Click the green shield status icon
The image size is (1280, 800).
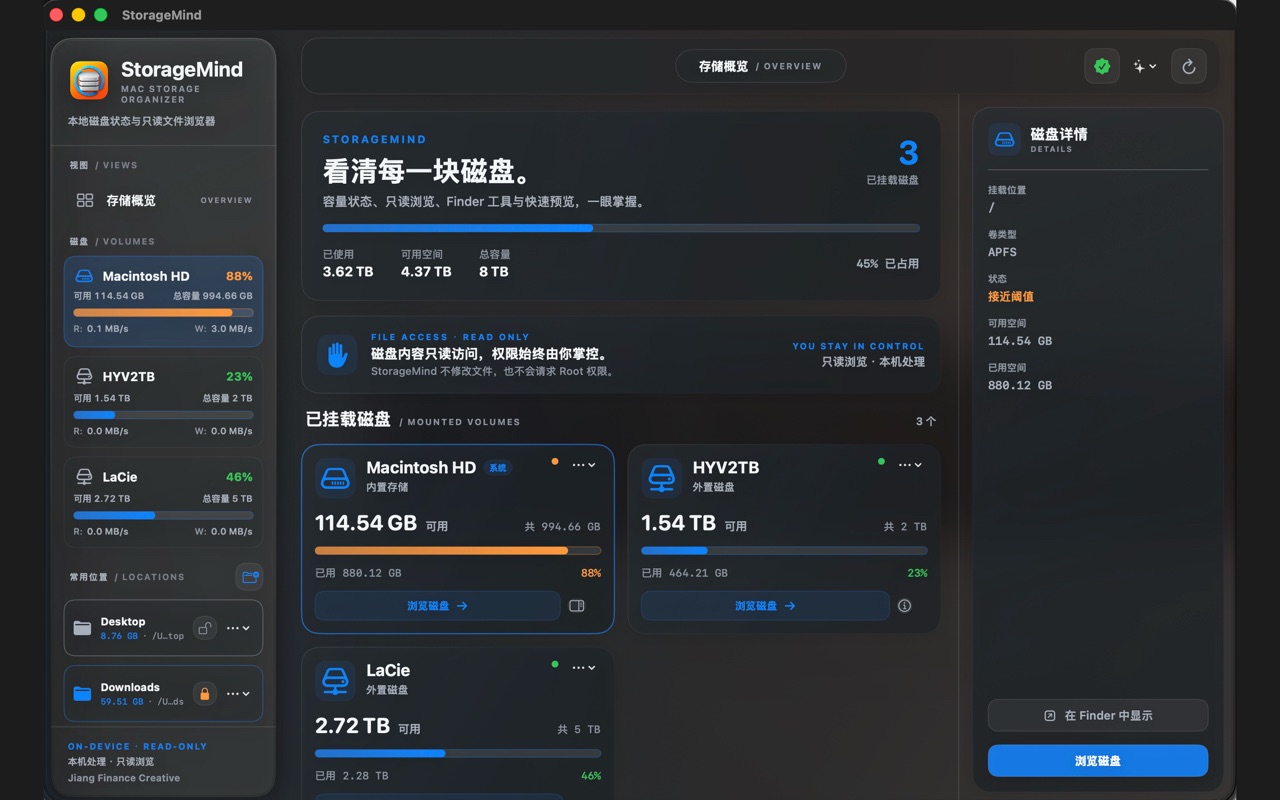pos(1102,66)
